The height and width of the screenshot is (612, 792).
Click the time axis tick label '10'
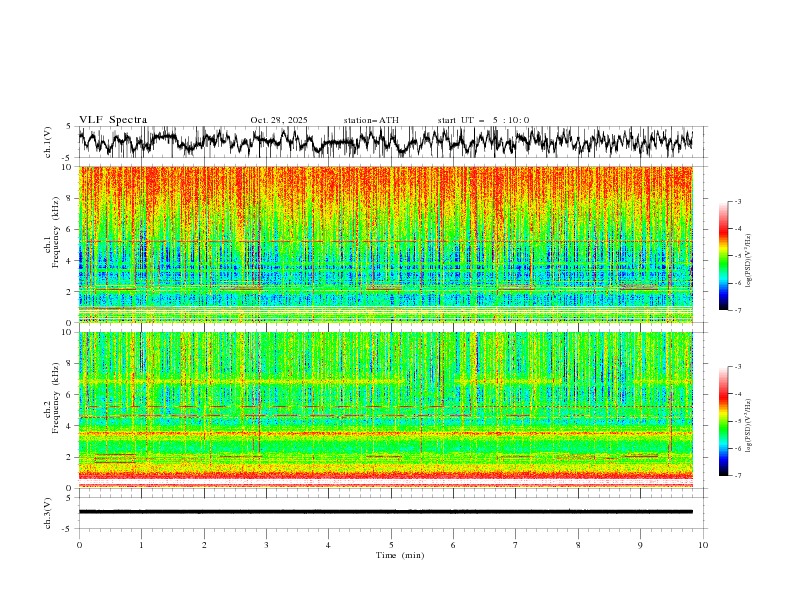pyautogui.click(x=703, y=545)
